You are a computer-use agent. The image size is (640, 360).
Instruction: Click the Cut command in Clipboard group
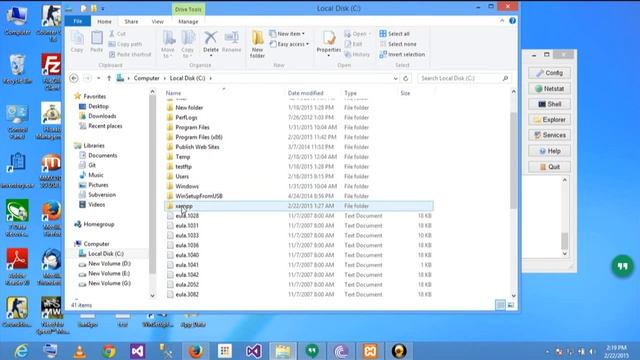[x=117, y=34]
